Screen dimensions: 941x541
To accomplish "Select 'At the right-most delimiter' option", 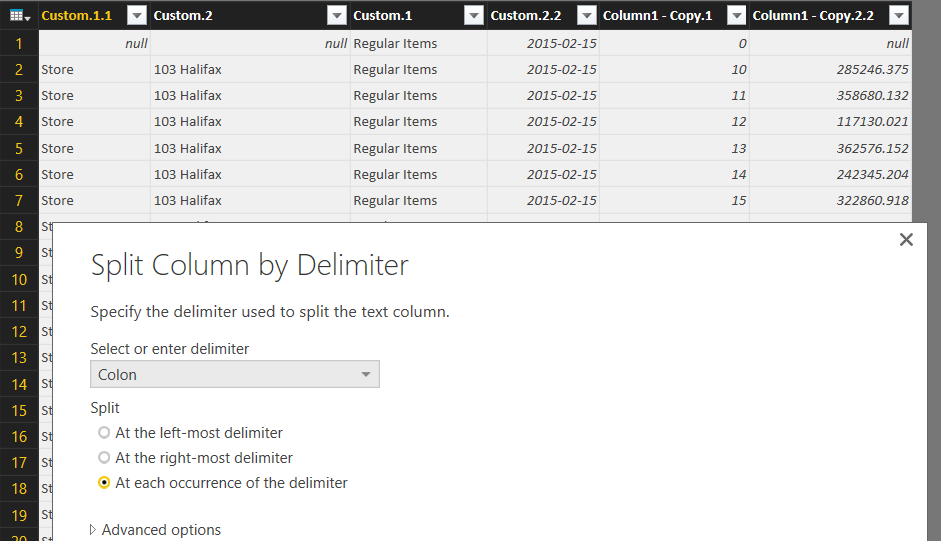I will click(x=104, y=458).
